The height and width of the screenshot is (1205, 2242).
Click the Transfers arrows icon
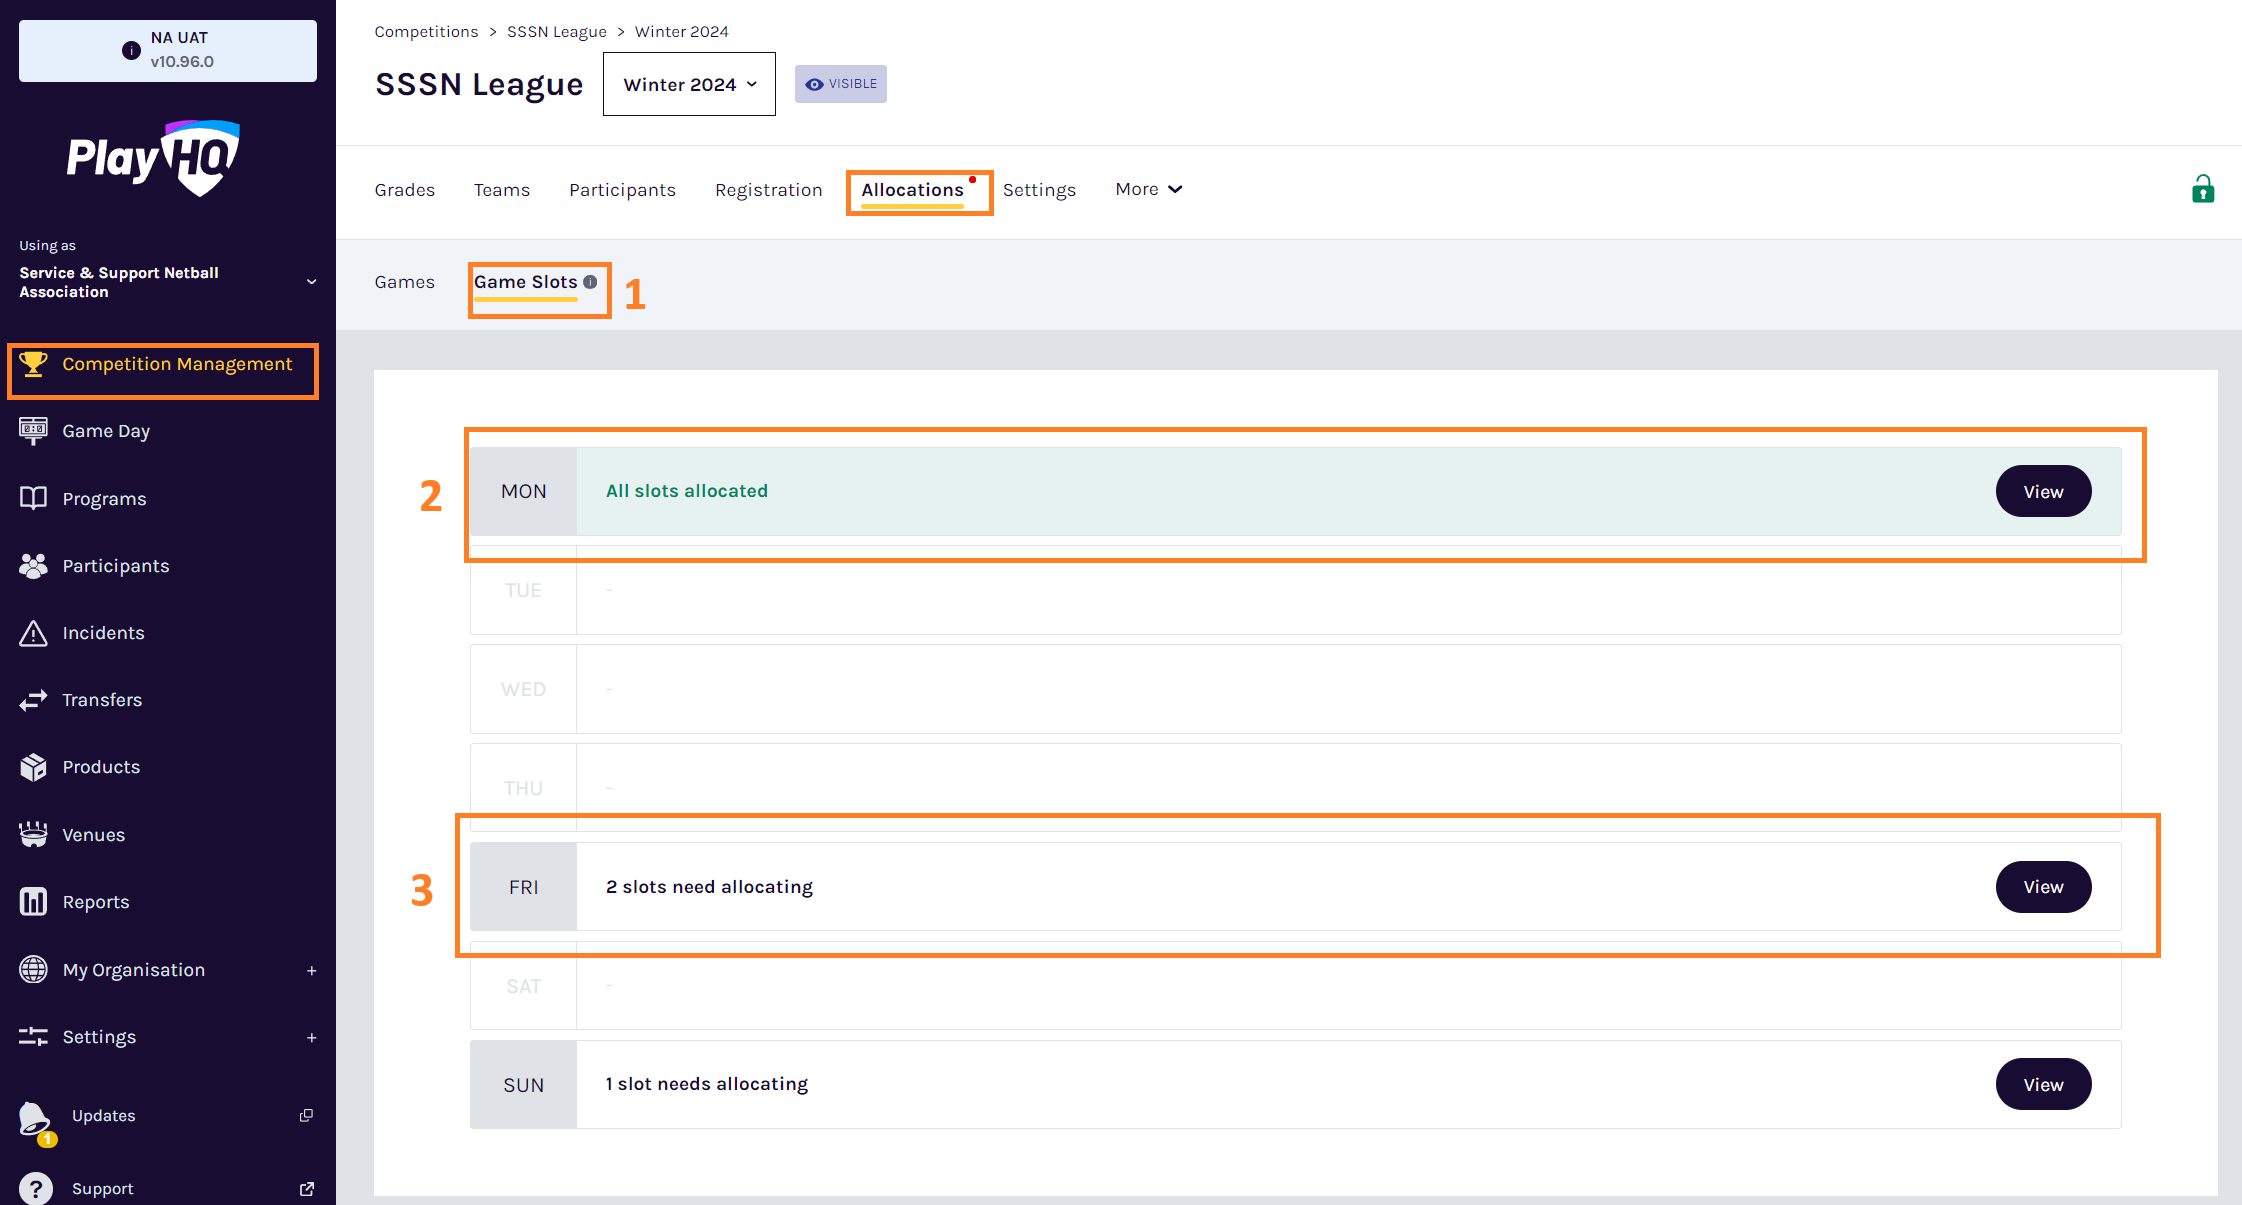click(33, 700)
